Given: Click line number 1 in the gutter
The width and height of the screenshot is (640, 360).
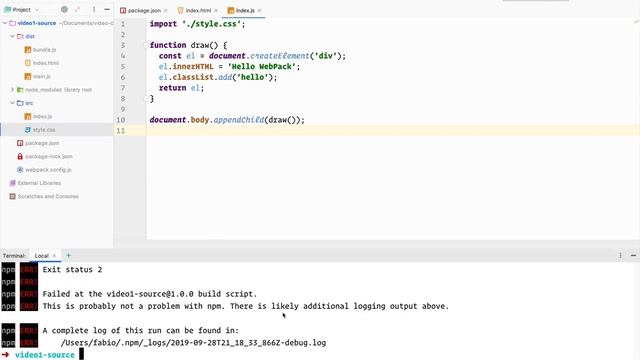Looking at the screenshot, I should 122,24.
